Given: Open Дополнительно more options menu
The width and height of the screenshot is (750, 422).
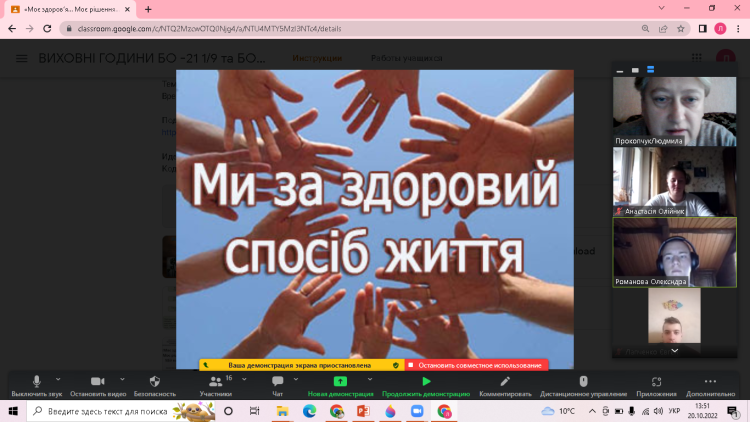Looking at the screenshot, I should click(x=711, y=383).
